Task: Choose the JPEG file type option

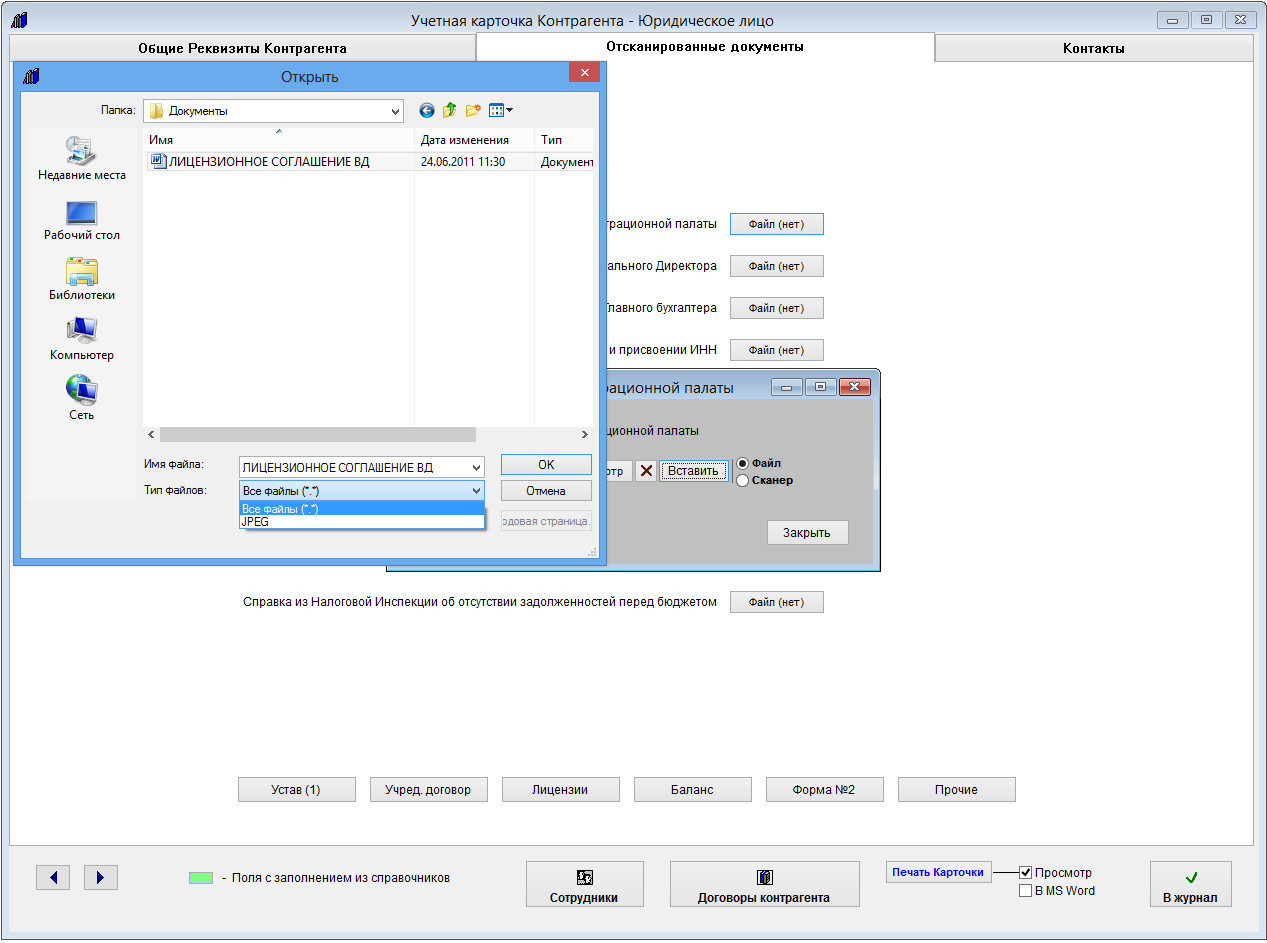Action: point(362,522)
